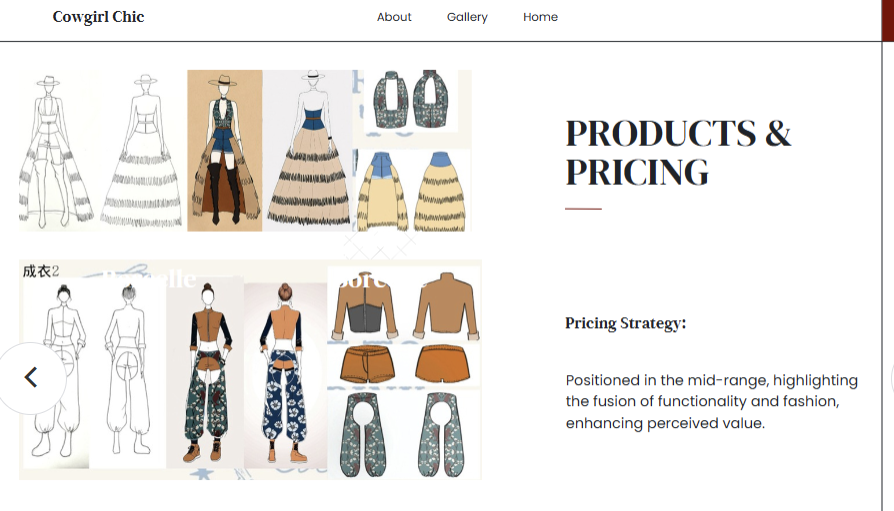This screenshot has height=511, width=894.
Task: Open the cowgirl illustration on tan background
Action: click(x=224, y=150)
